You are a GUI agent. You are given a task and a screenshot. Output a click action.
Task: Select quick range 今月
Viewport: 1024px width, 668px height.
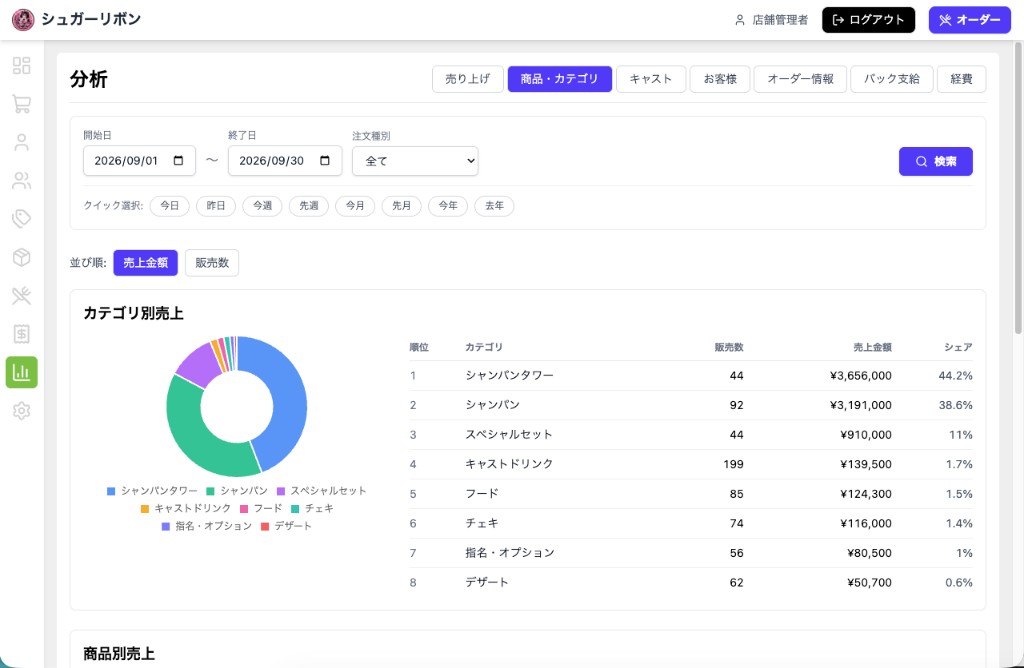coord(355,206)
